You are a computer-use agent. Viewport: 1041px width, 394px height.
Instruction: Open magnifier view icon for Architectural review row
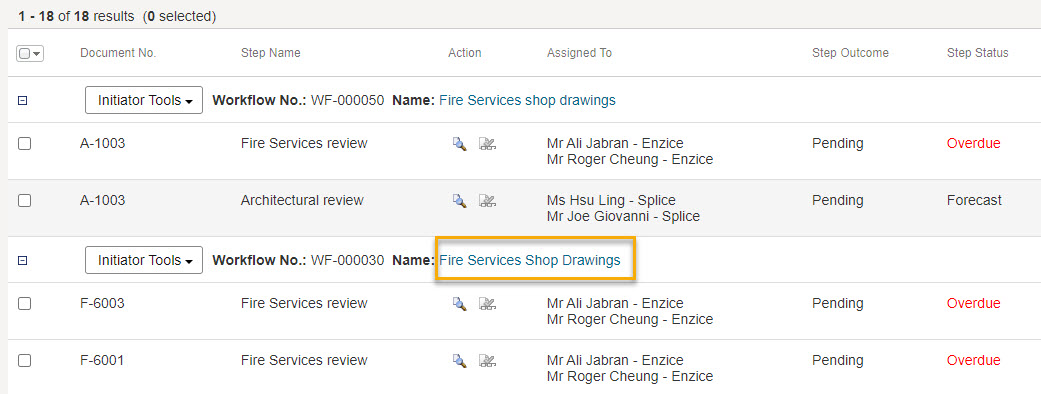click(459, 201)
